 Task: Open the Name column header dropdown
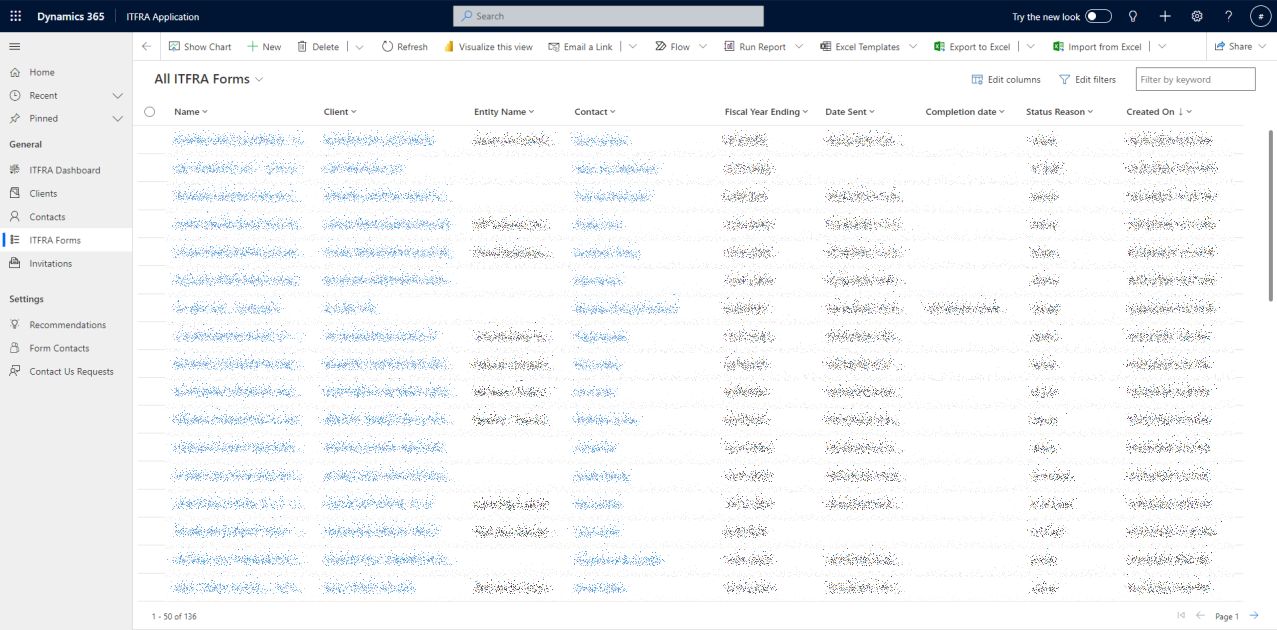205,111
